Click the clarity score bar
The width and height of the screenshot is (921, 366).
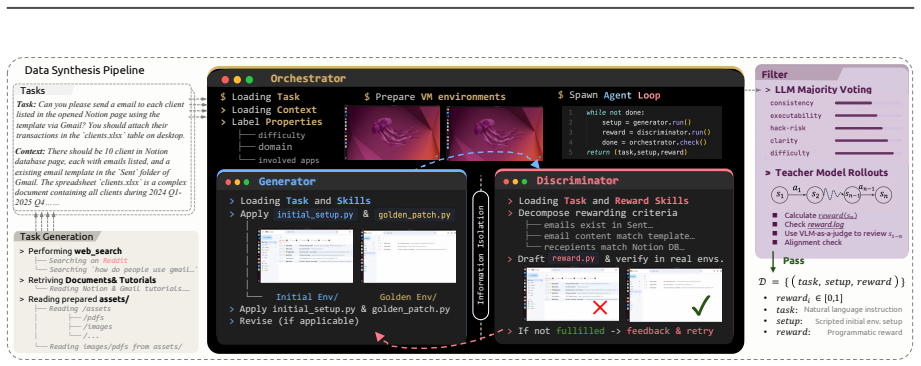tap(868, 140)
